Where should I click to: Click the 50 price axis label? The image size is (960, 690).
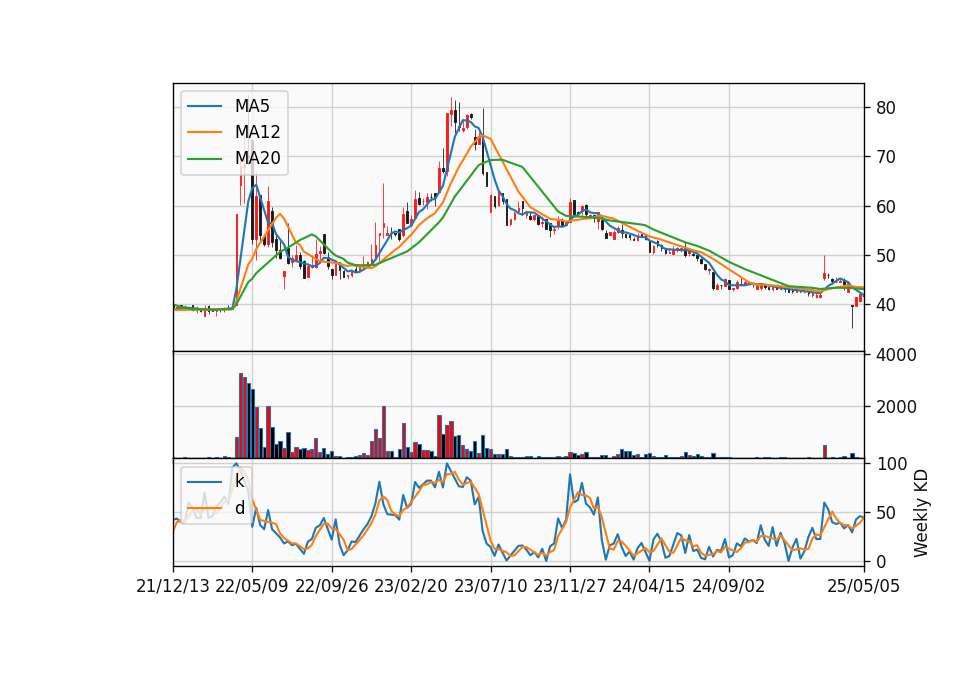[886, 256]
